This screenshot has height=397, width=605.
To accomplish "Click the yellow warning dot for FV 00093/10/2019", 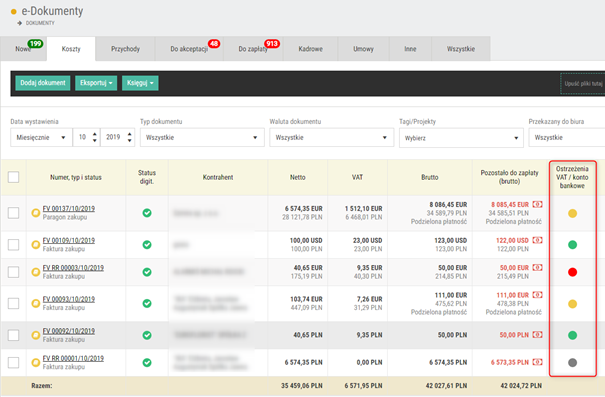I will pyautogui.click(x=573, y=304).
